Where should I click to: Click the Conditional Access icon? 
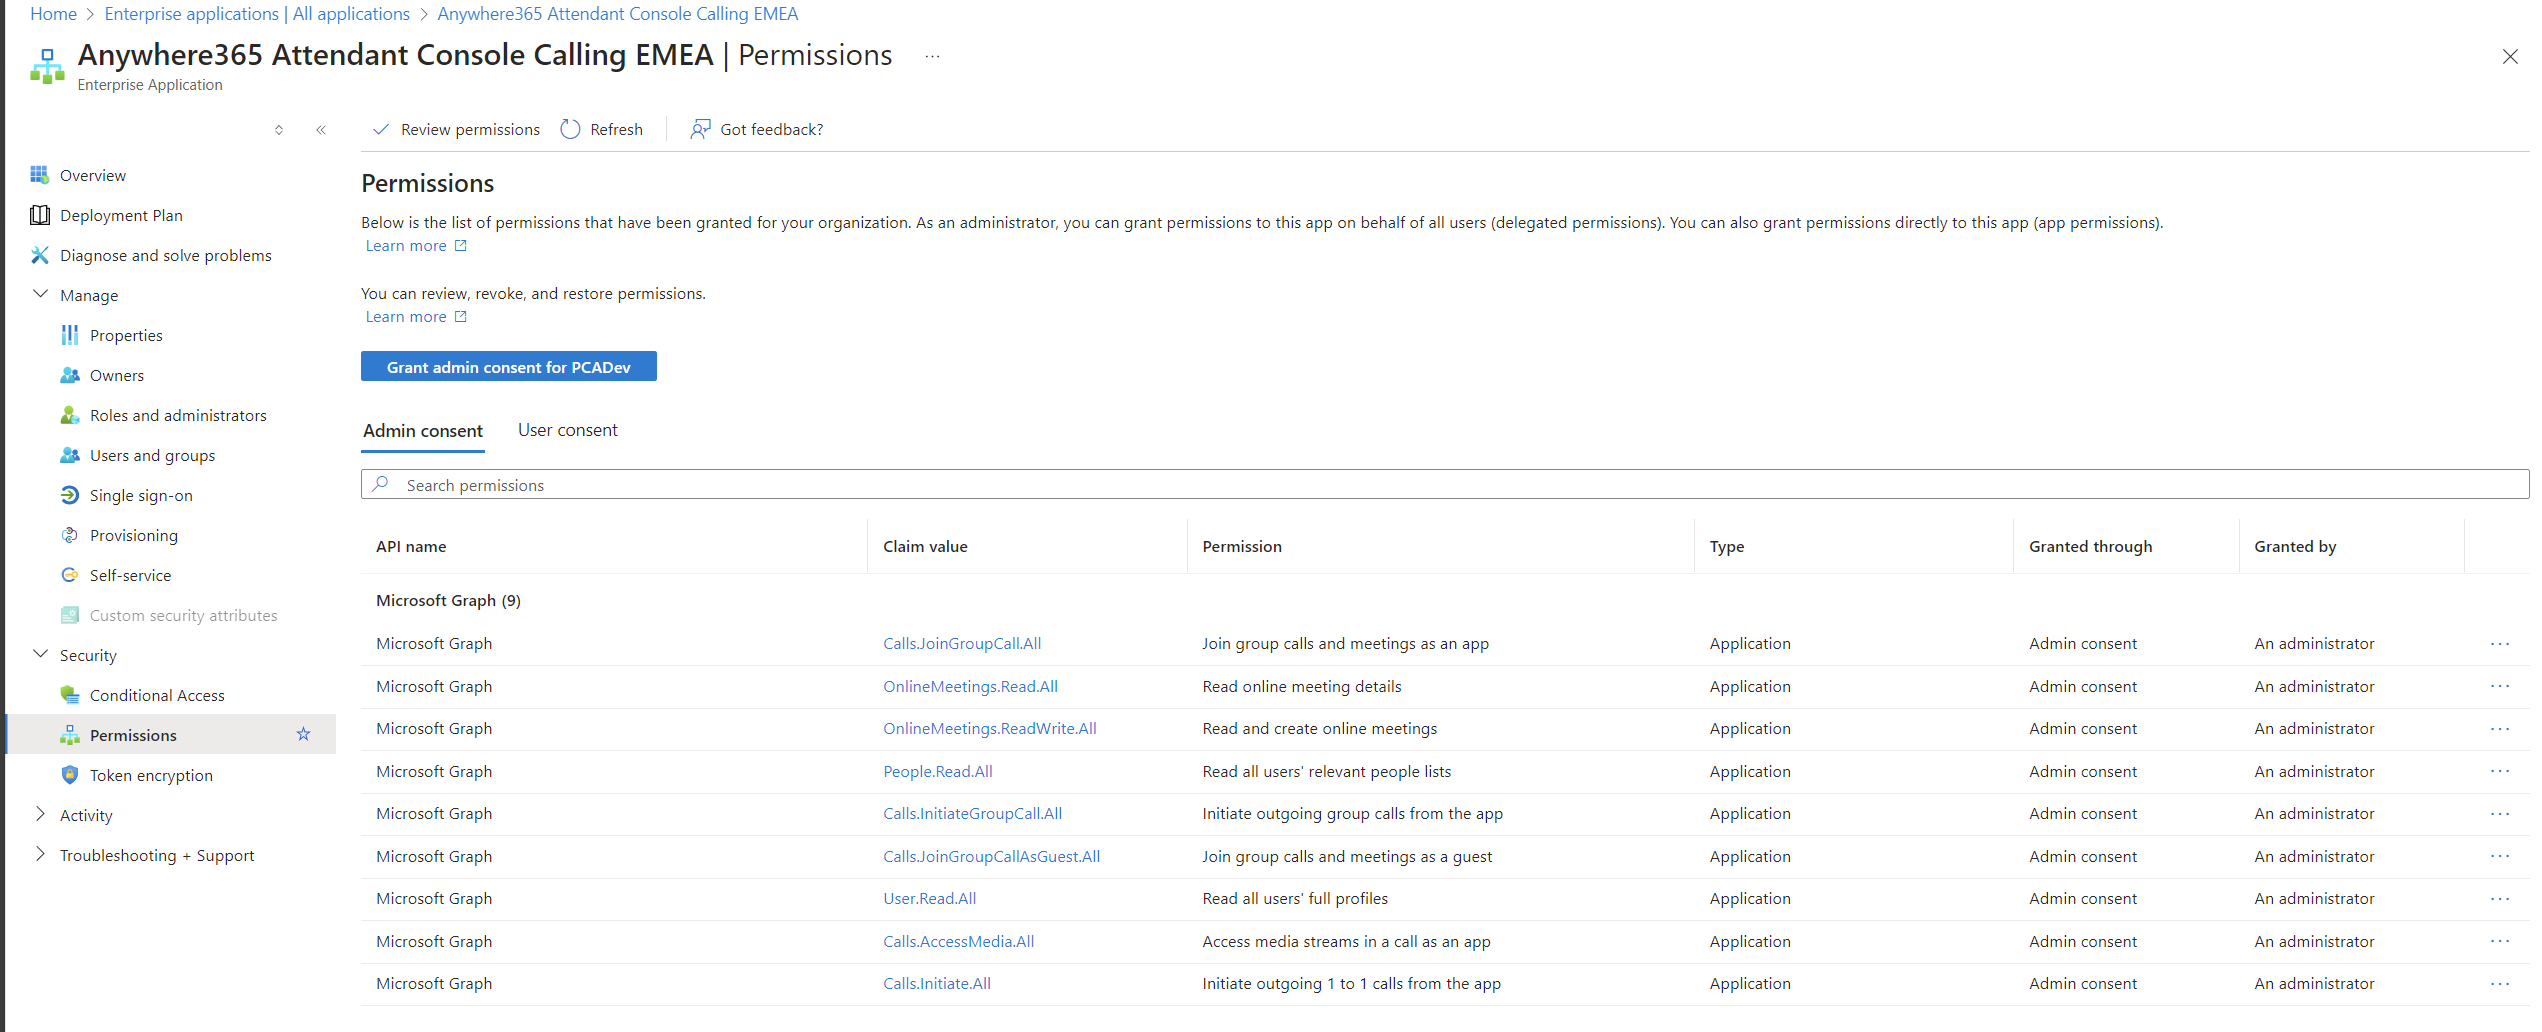(x=69, y=695)
